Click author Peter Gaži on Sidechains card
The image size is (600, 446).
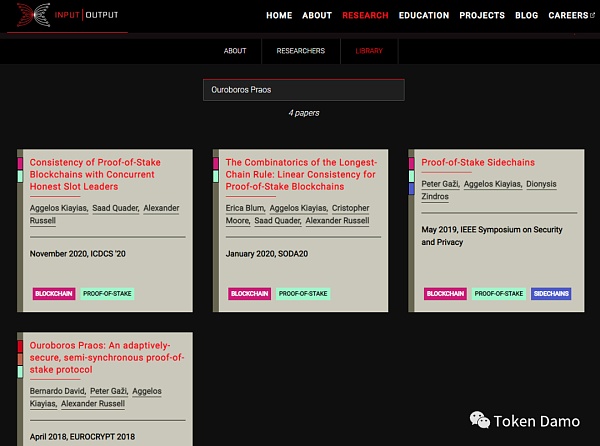click(440, 184)
